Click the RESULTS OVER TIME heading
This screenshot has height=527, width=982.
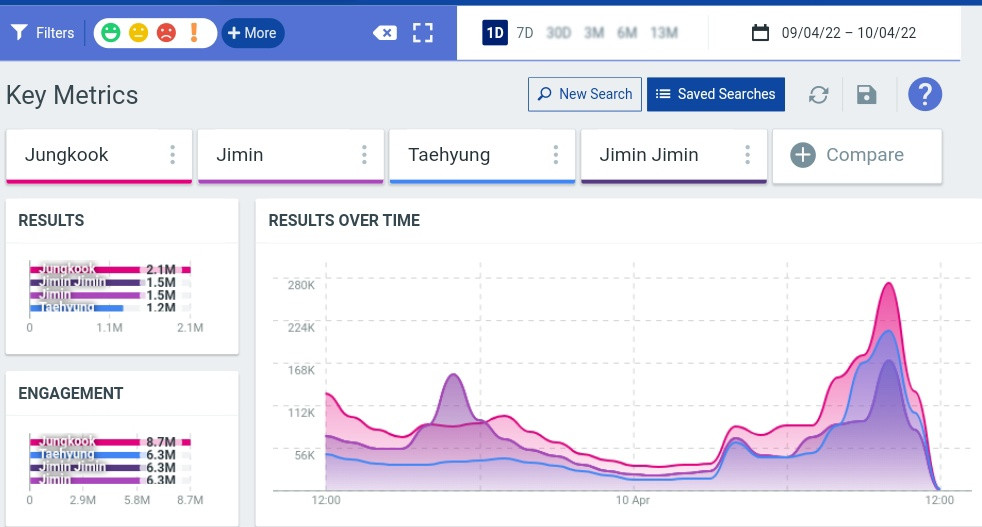coord(344,221)
